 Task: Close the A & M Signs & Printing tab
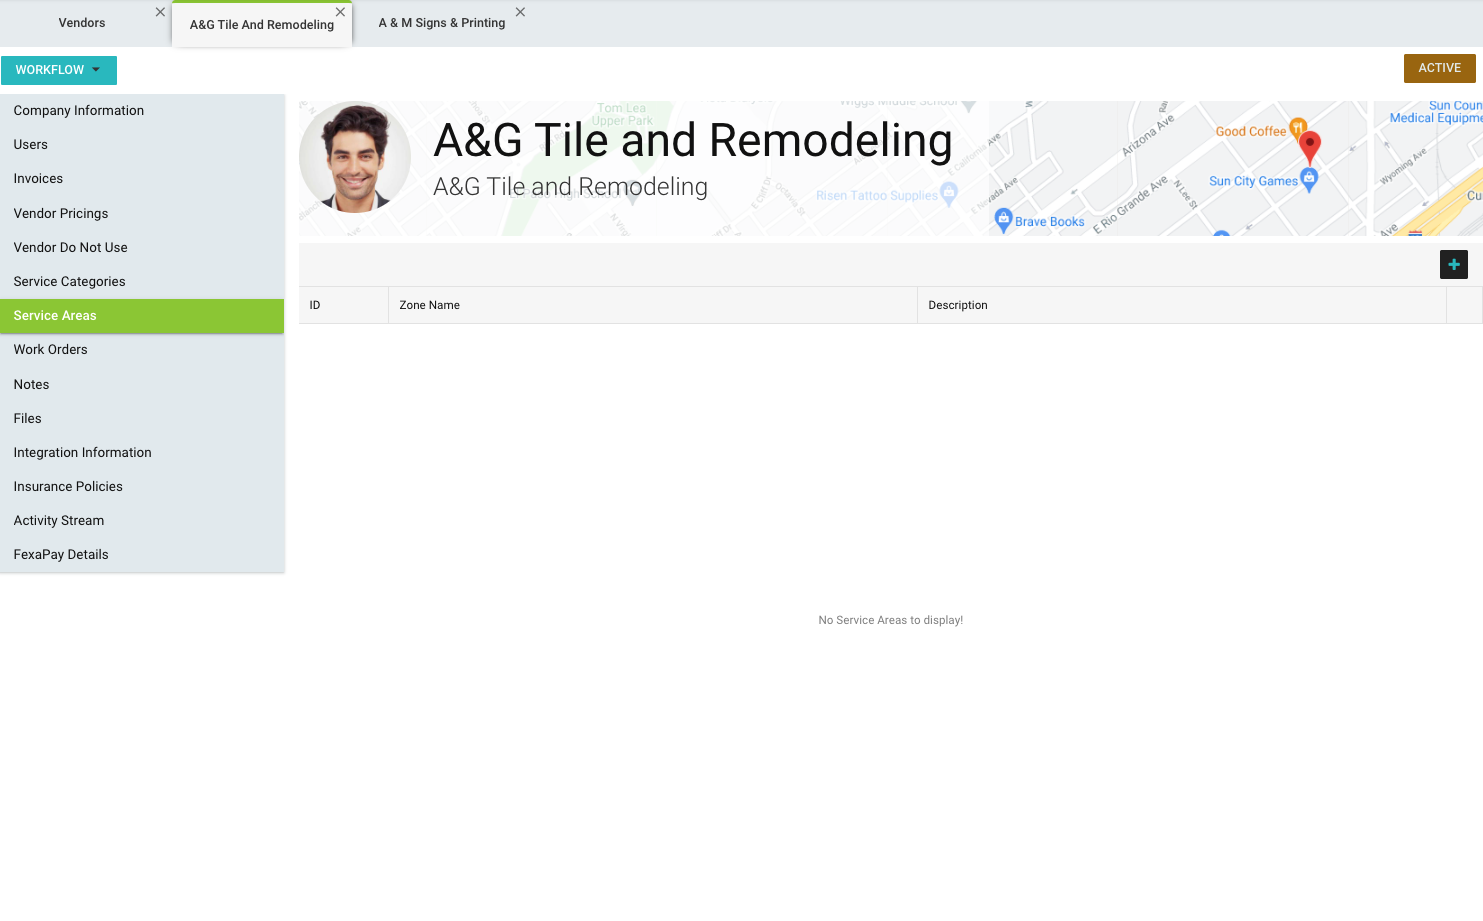pos(520,12)
